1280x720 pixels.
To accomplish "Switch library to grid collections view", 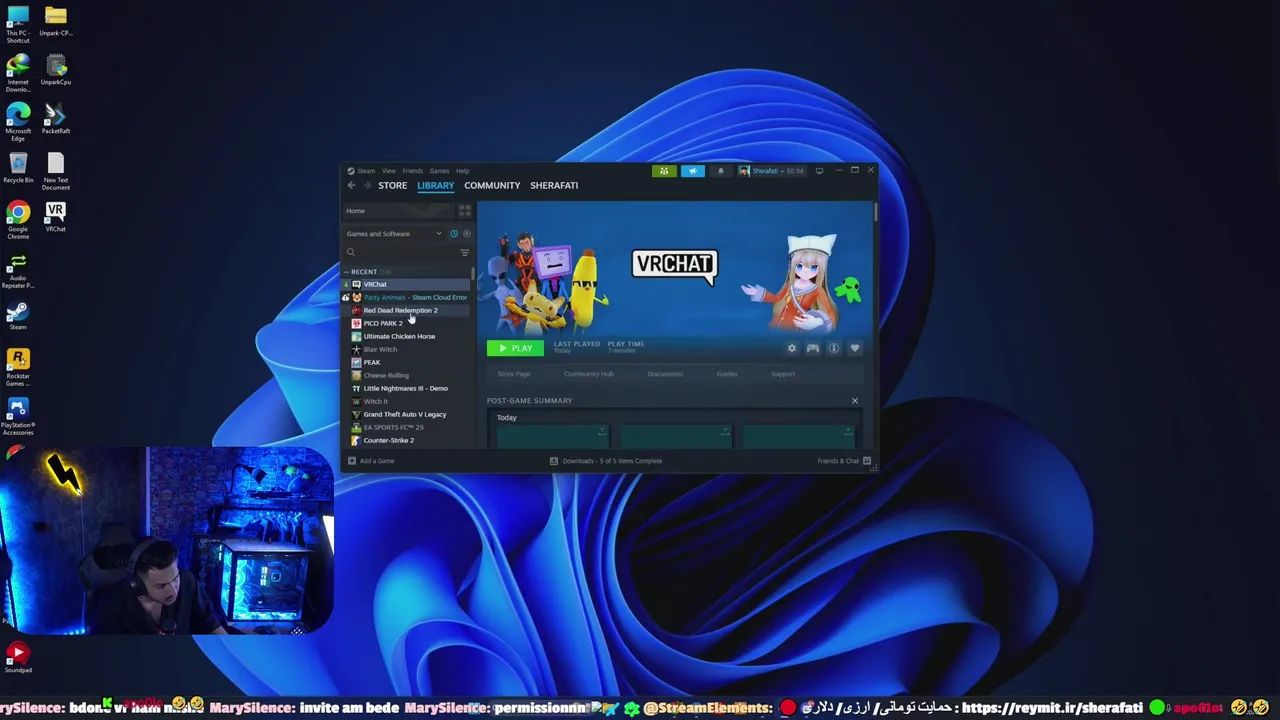I will pyautogui.click(x=464, y=211).
